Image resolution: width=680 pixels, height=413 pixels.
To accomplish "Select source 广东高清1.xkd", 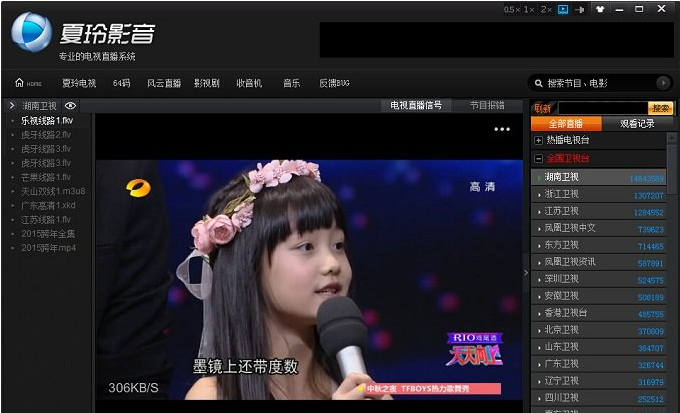I will point(48,205).
